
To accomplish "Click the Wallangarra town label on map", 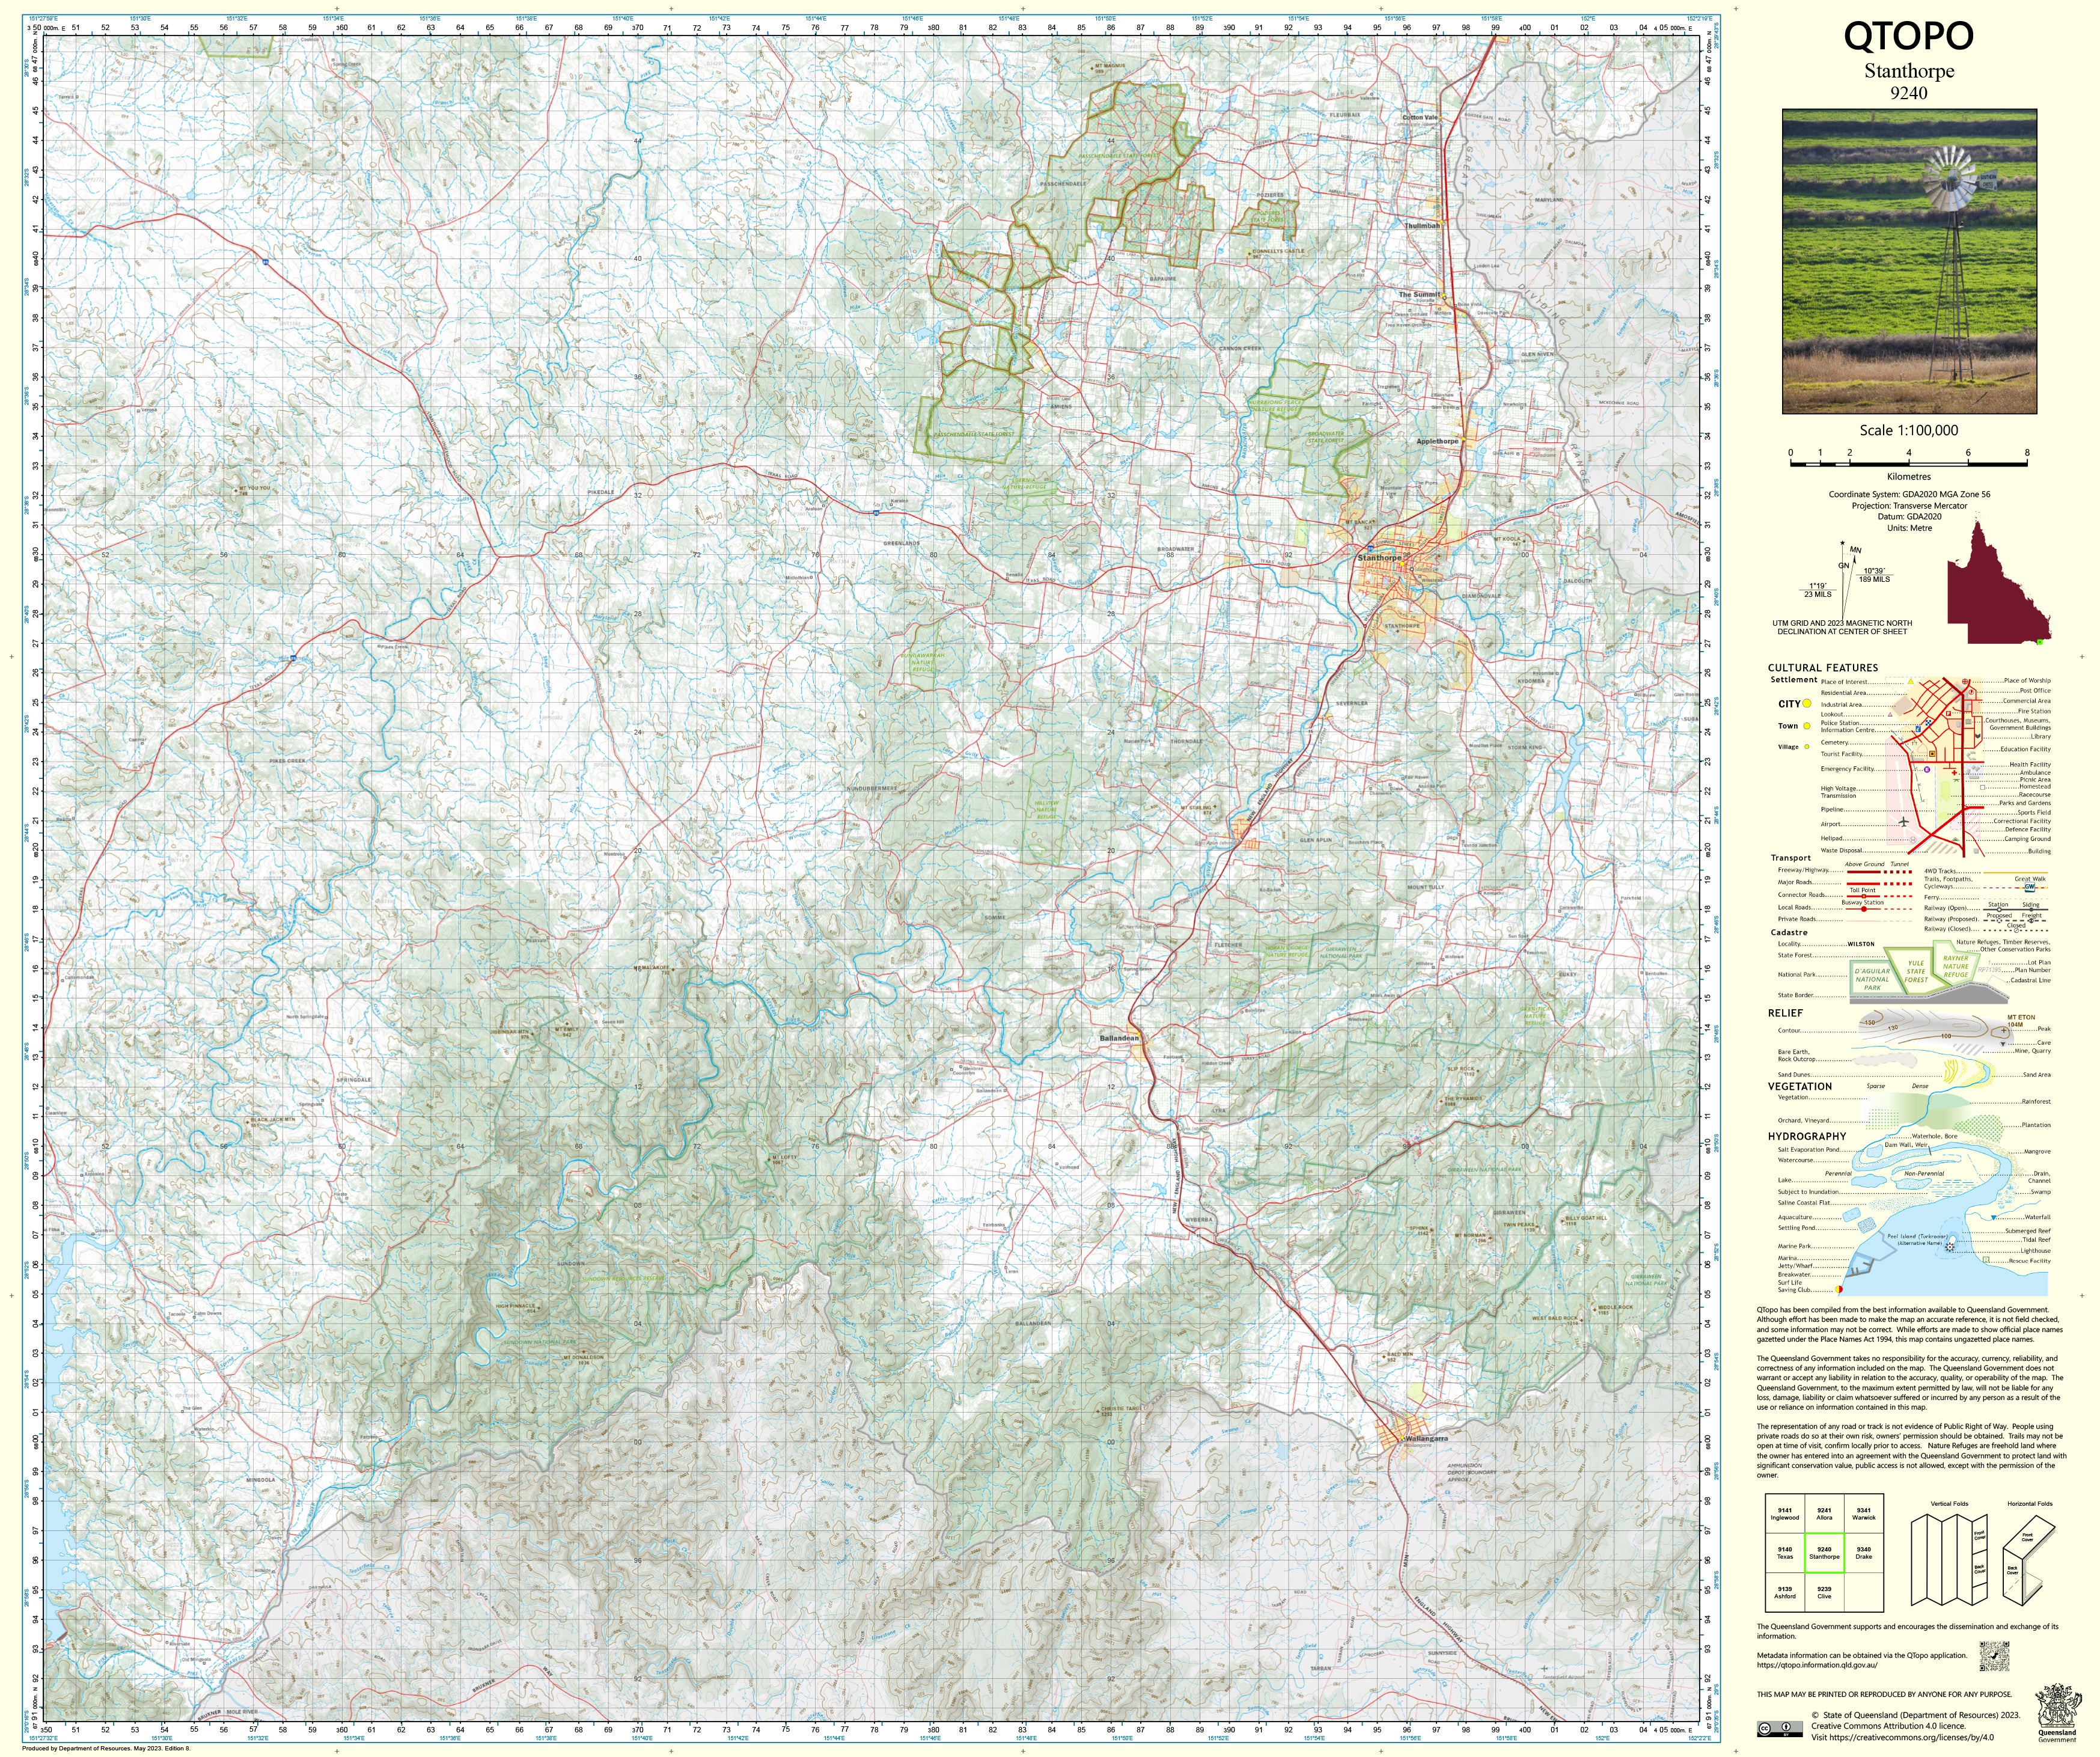I will pyautogui.click(x=1426, y=1439).
